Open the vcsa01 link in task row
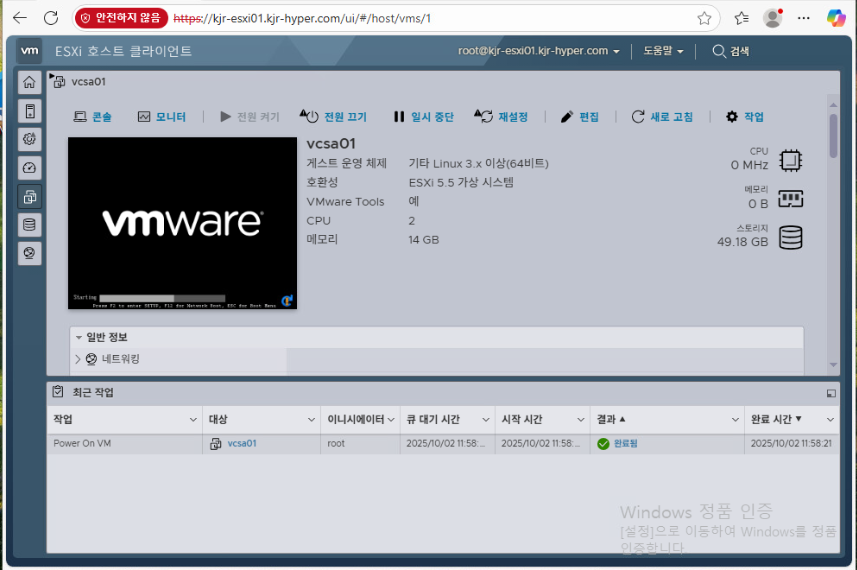 [x=242, y=443]
